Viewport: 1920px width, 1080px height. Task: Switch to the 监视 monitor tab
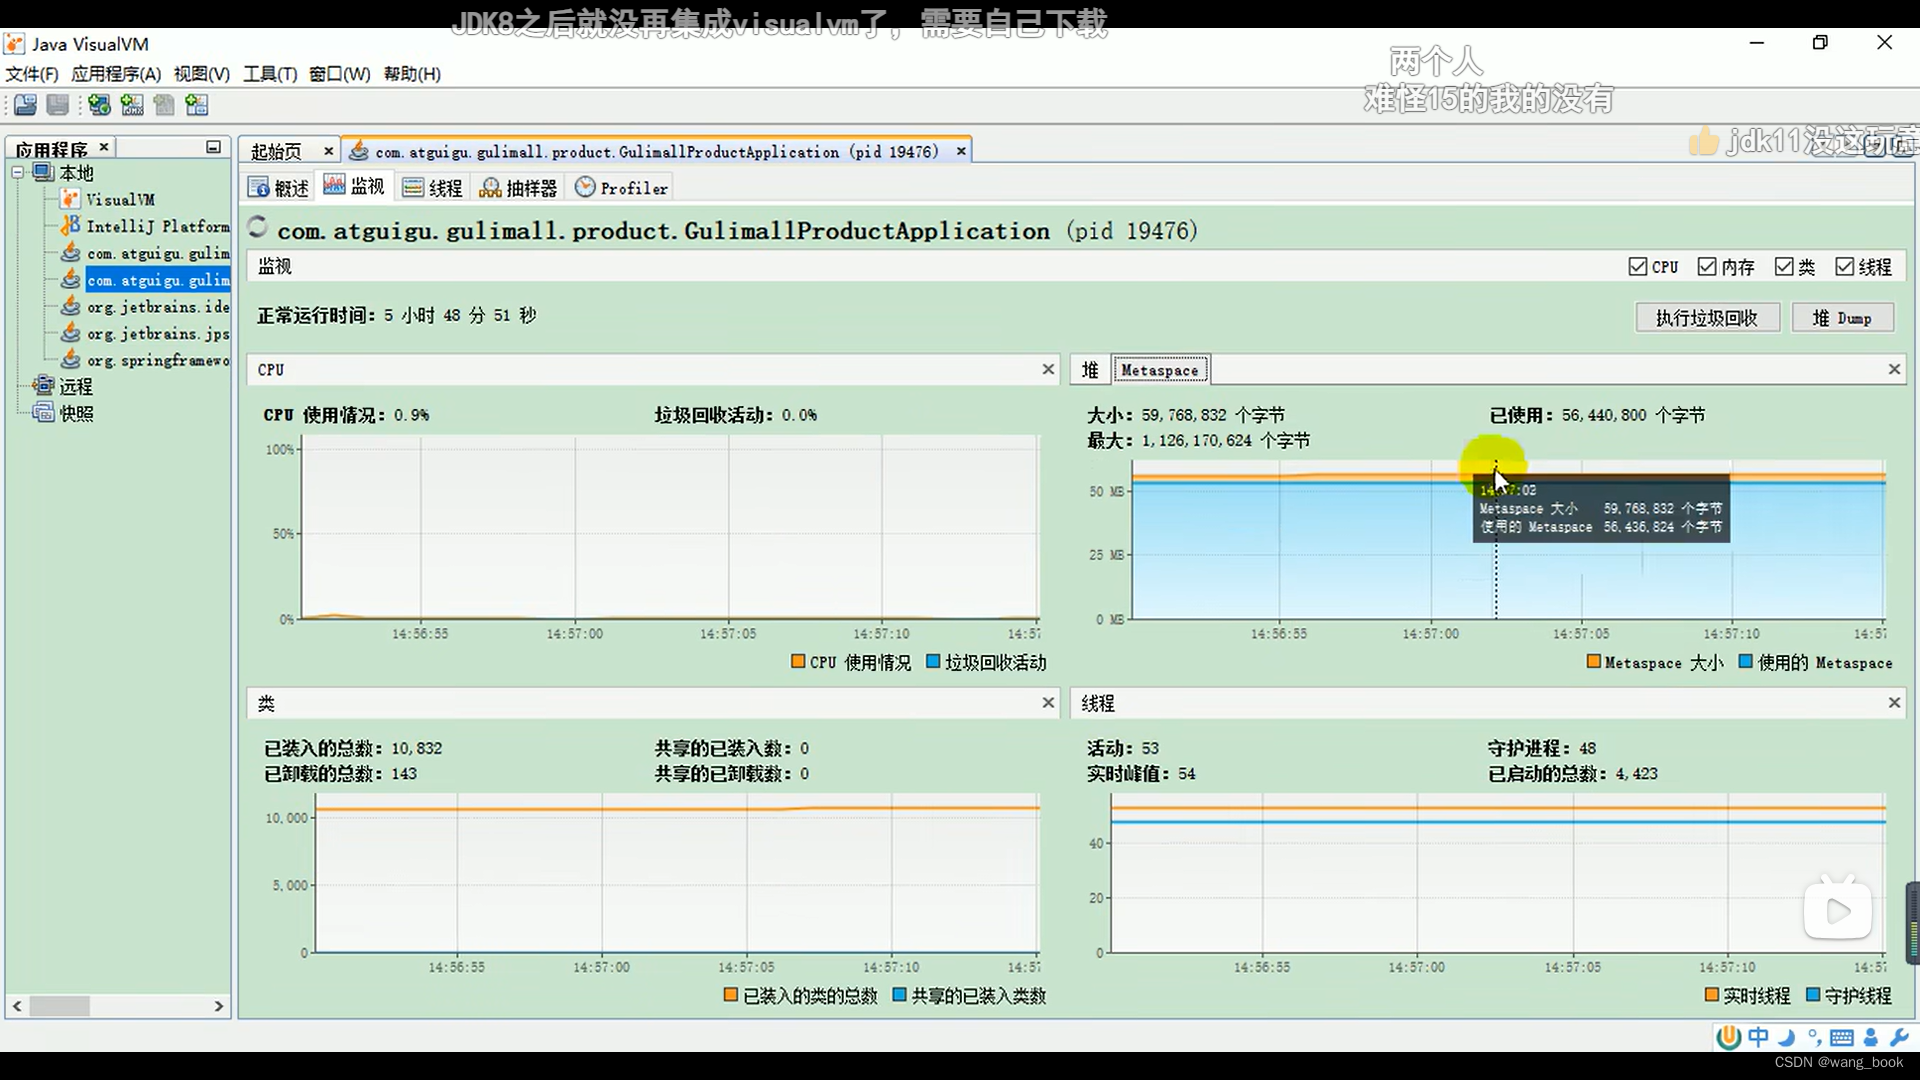354,187
